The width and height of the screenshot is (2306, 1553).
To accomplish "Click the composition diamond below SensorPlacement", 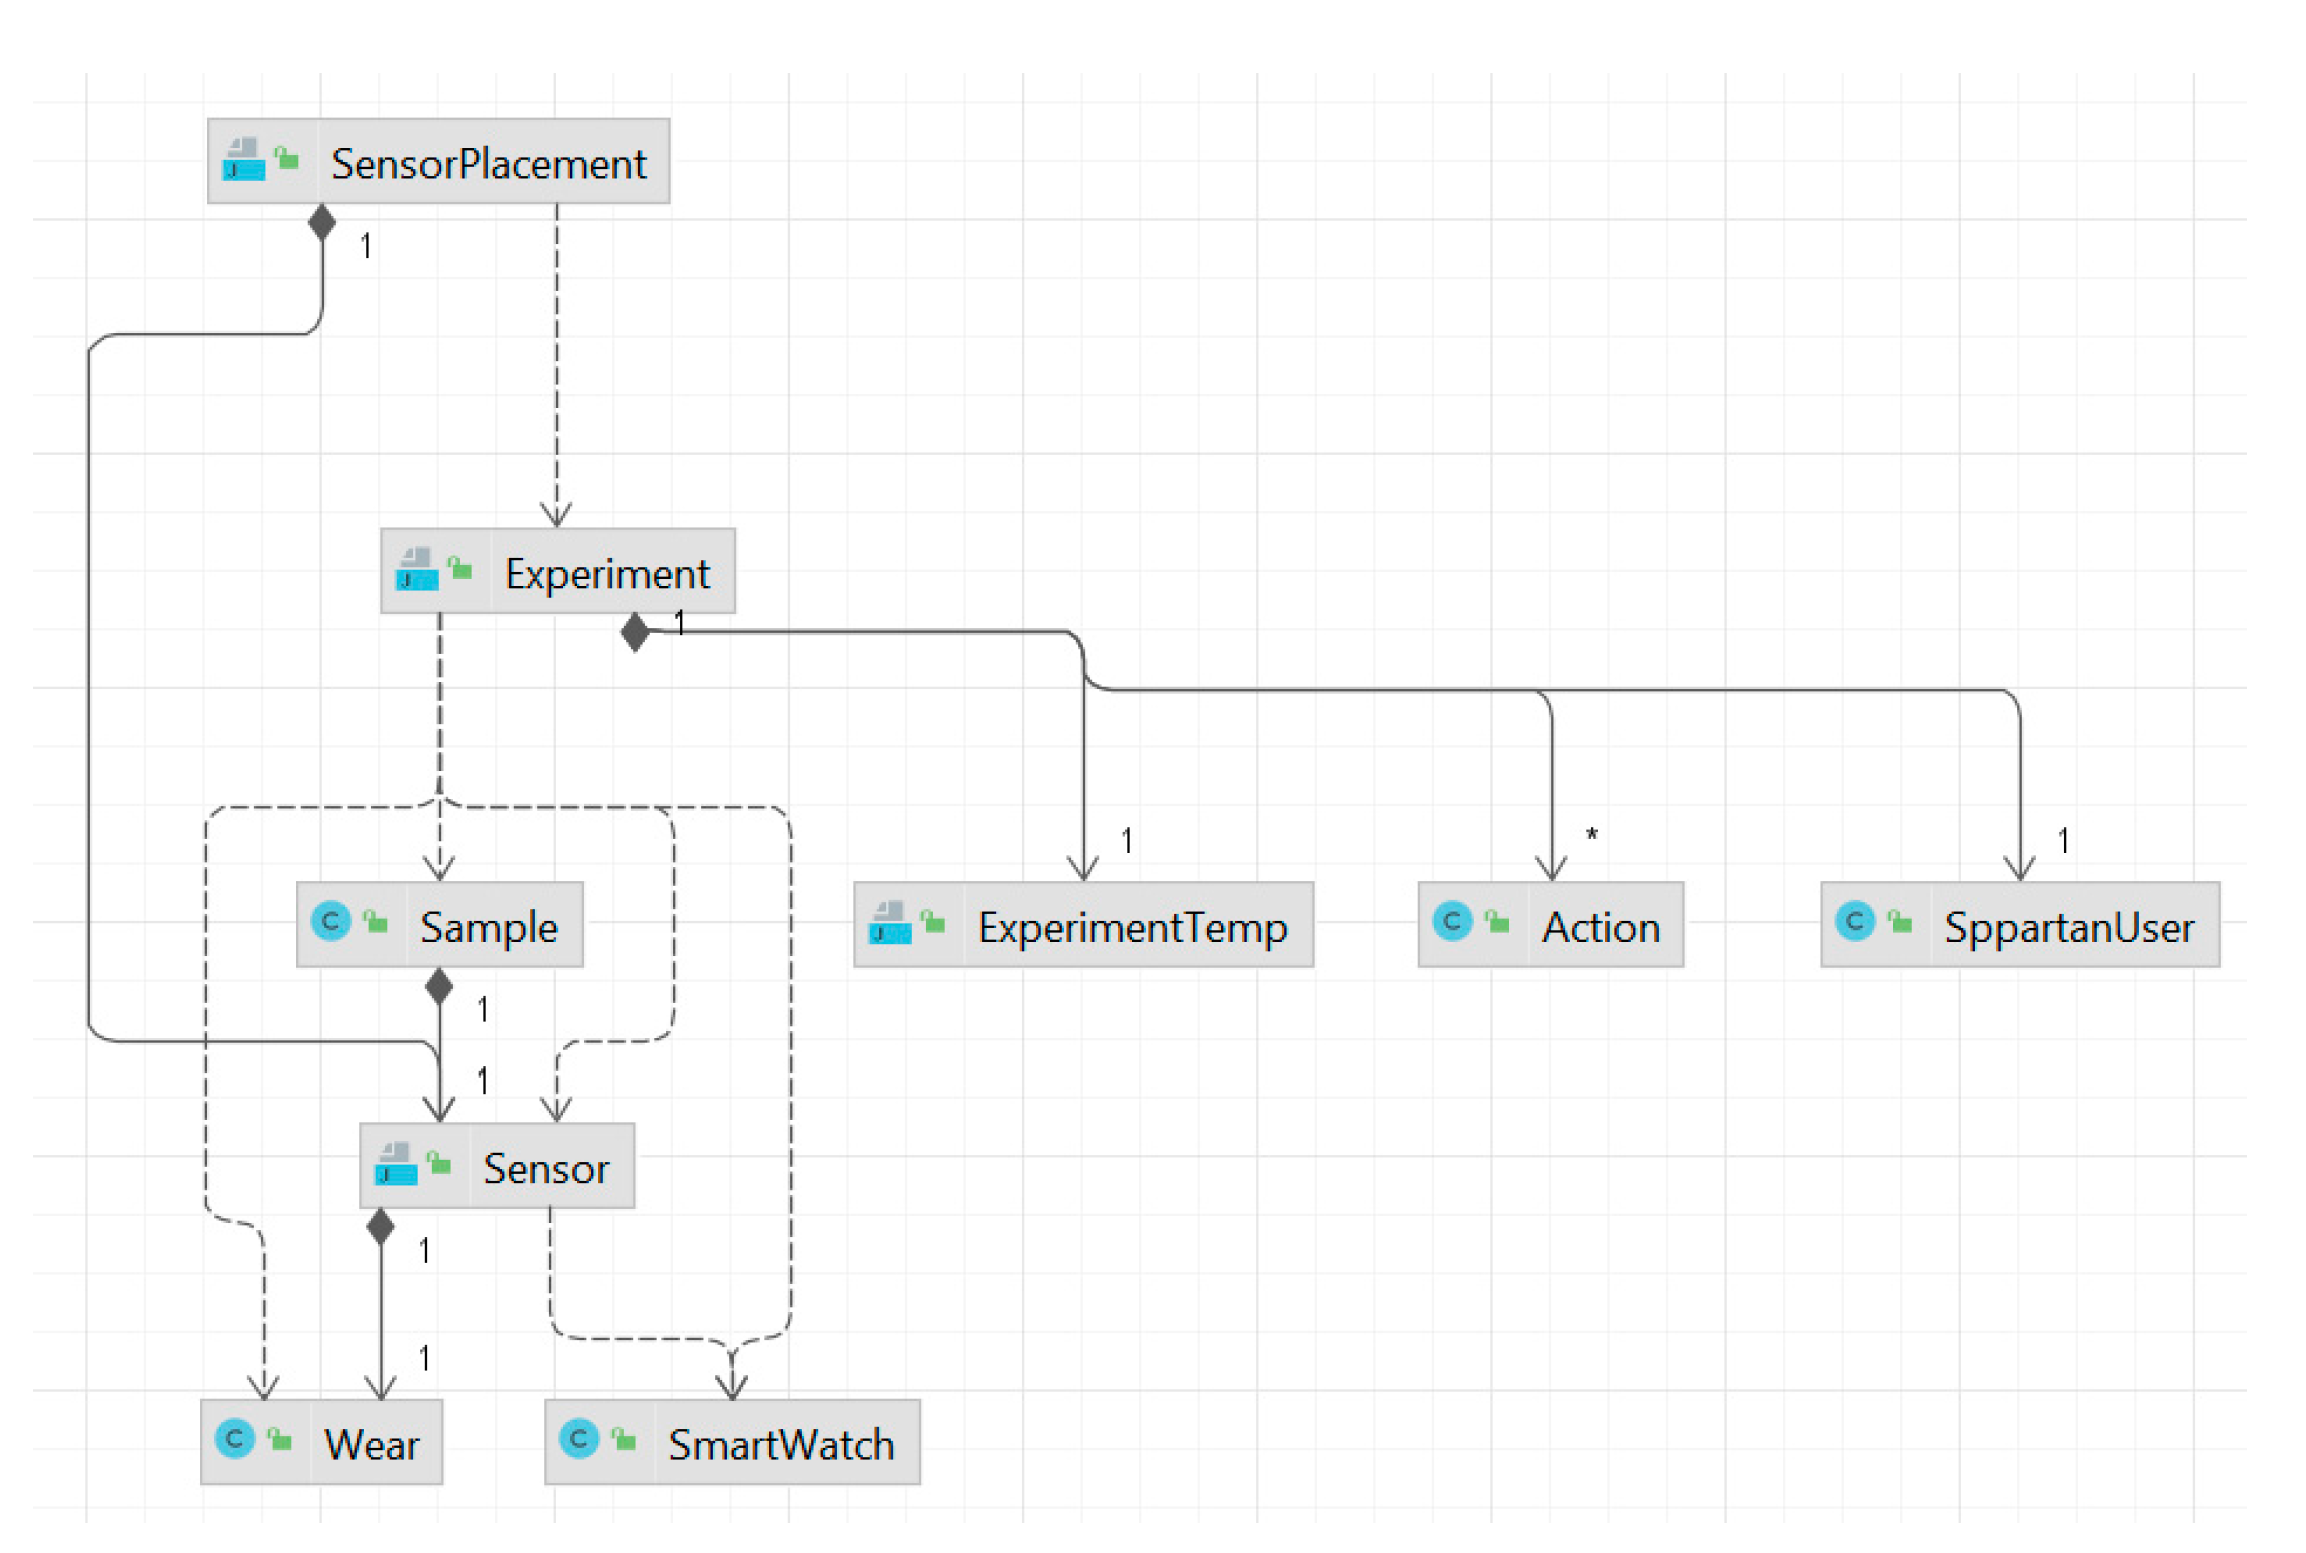I will click(322, 222).
